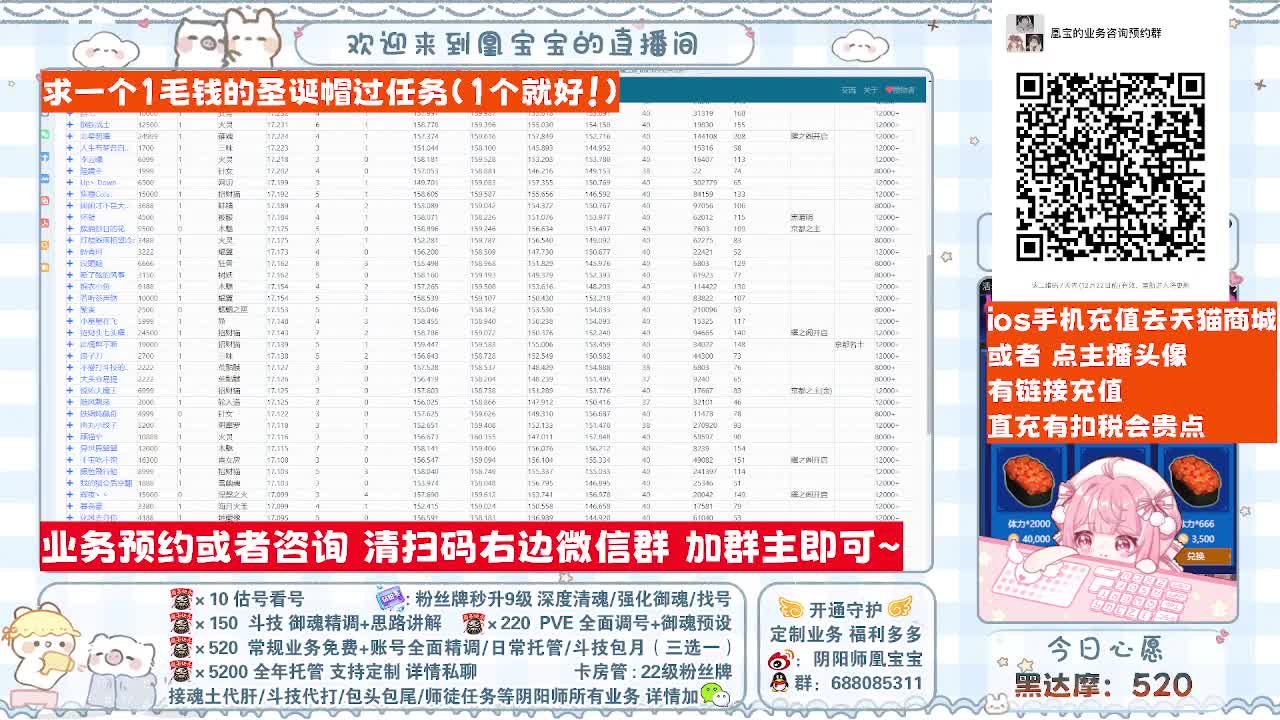Expand the row priced 24500
Viewport: 1280px width, 720px height.
coord(70,333)
